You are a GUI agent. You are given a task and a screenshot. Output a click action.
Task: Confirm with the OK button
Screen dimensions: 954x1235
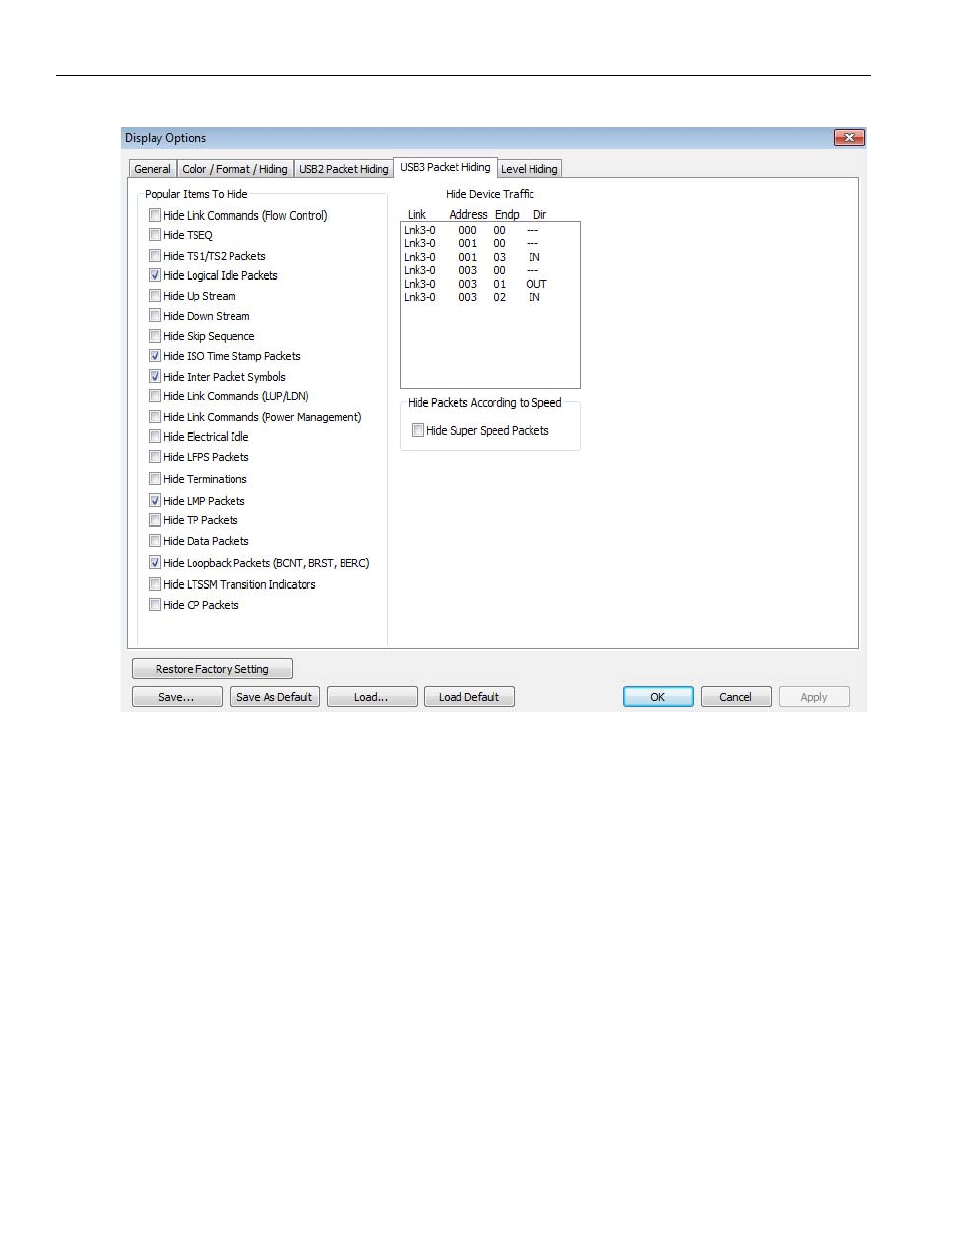[x=657, y=697]
